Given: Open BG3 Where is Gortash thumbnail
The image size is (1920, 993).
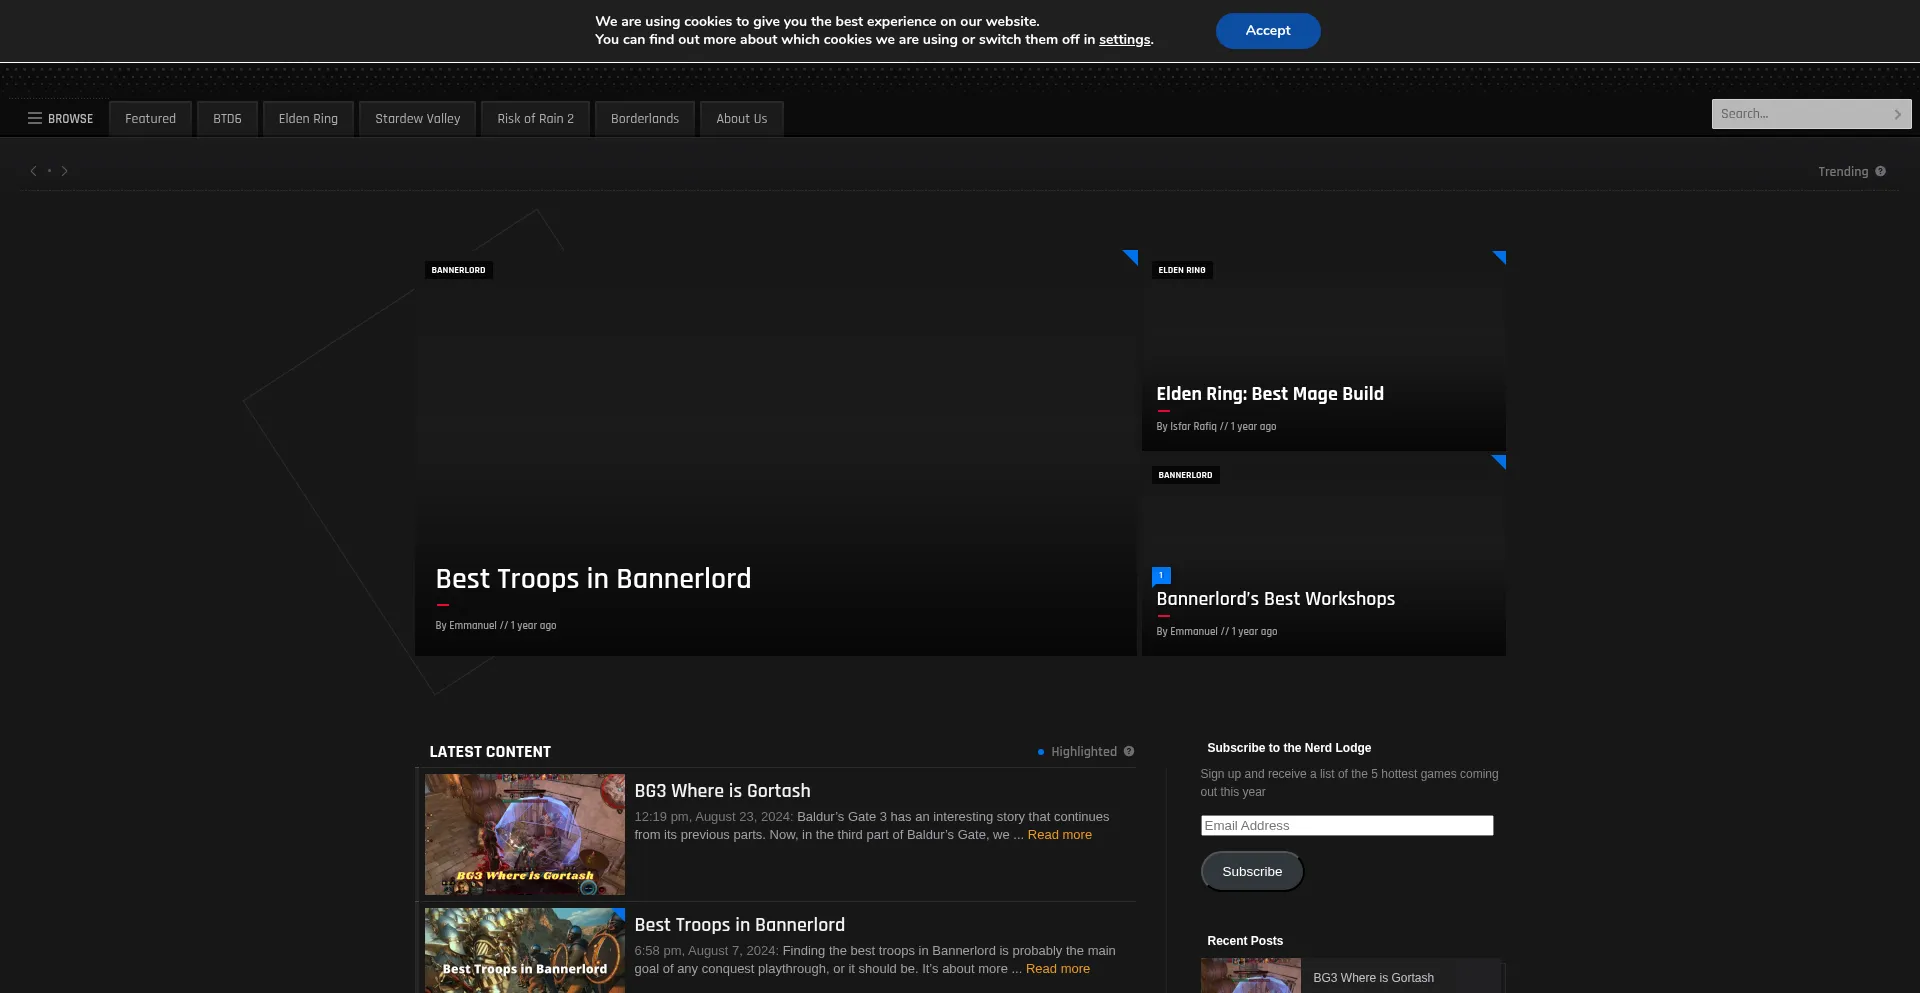Looking at the screenshot, I should tap(524, 834).
